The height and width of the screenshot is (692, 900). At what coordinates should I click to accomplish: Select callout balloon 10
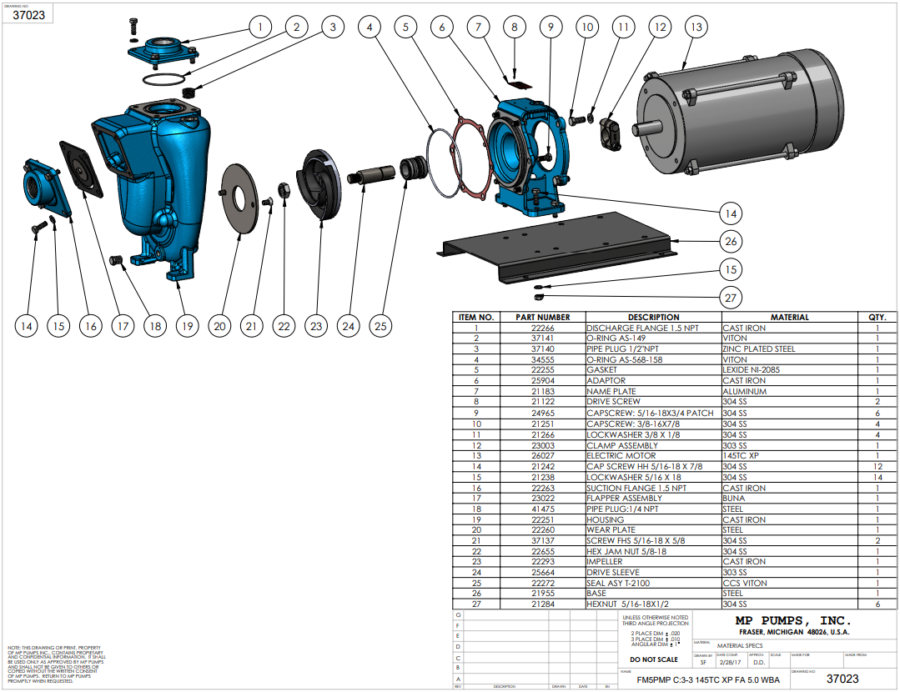(x=587, y=27)
